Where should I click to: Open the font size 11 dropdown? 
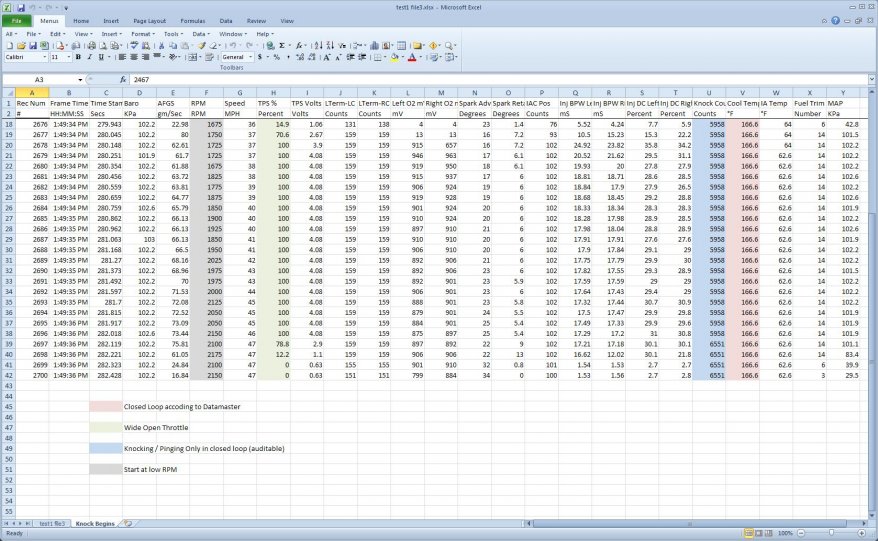click(69, 57)
